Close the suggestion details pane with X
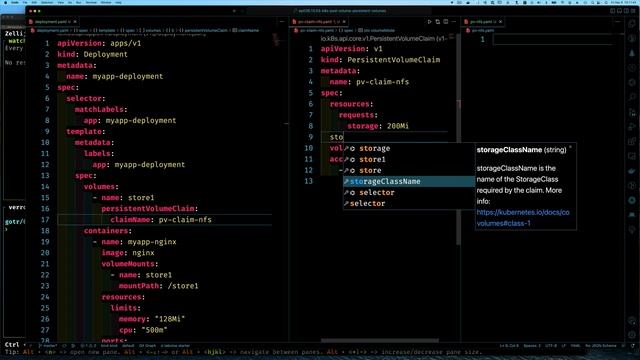The image size is (640, 360). point(570,147)
